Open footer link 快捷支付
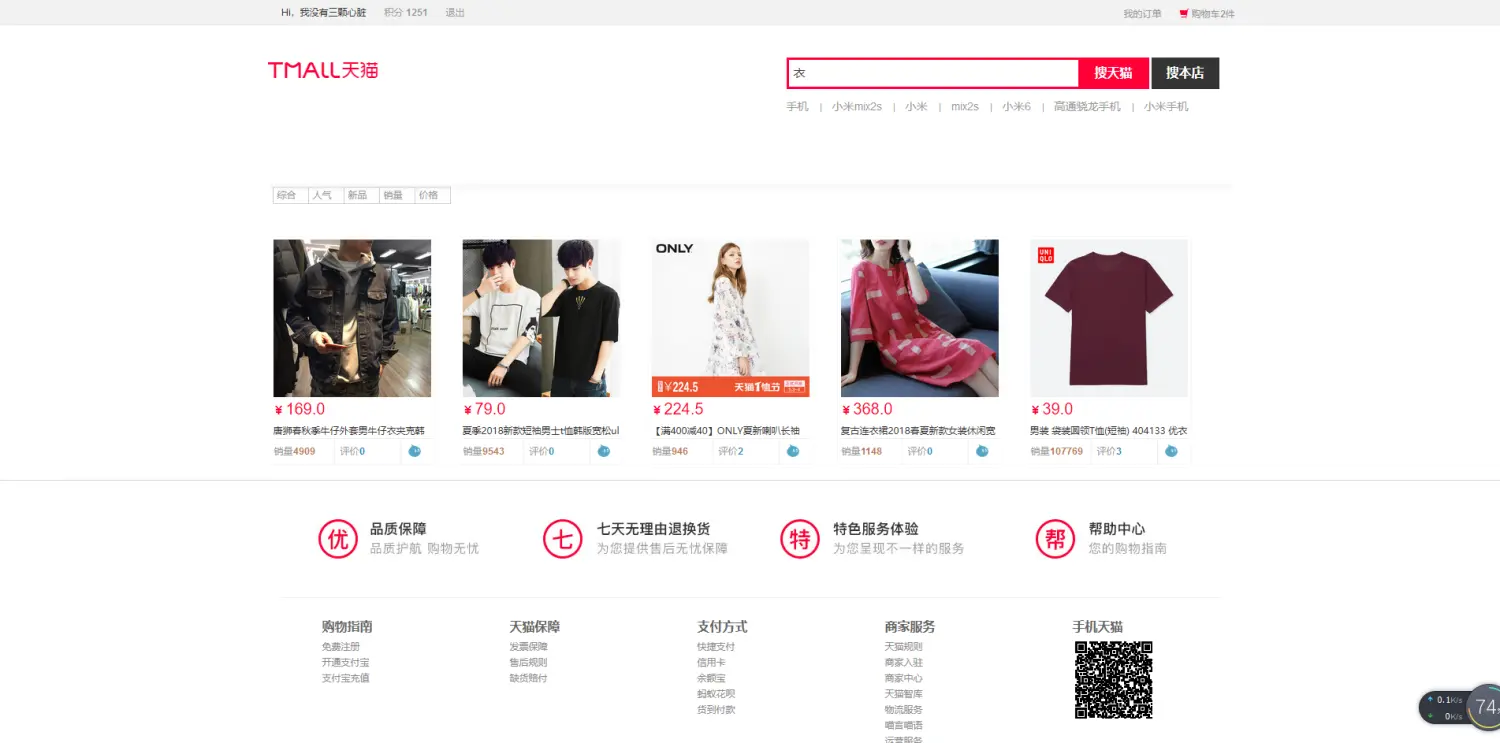This screenshot has width=1500, height=743. [716, 647]
